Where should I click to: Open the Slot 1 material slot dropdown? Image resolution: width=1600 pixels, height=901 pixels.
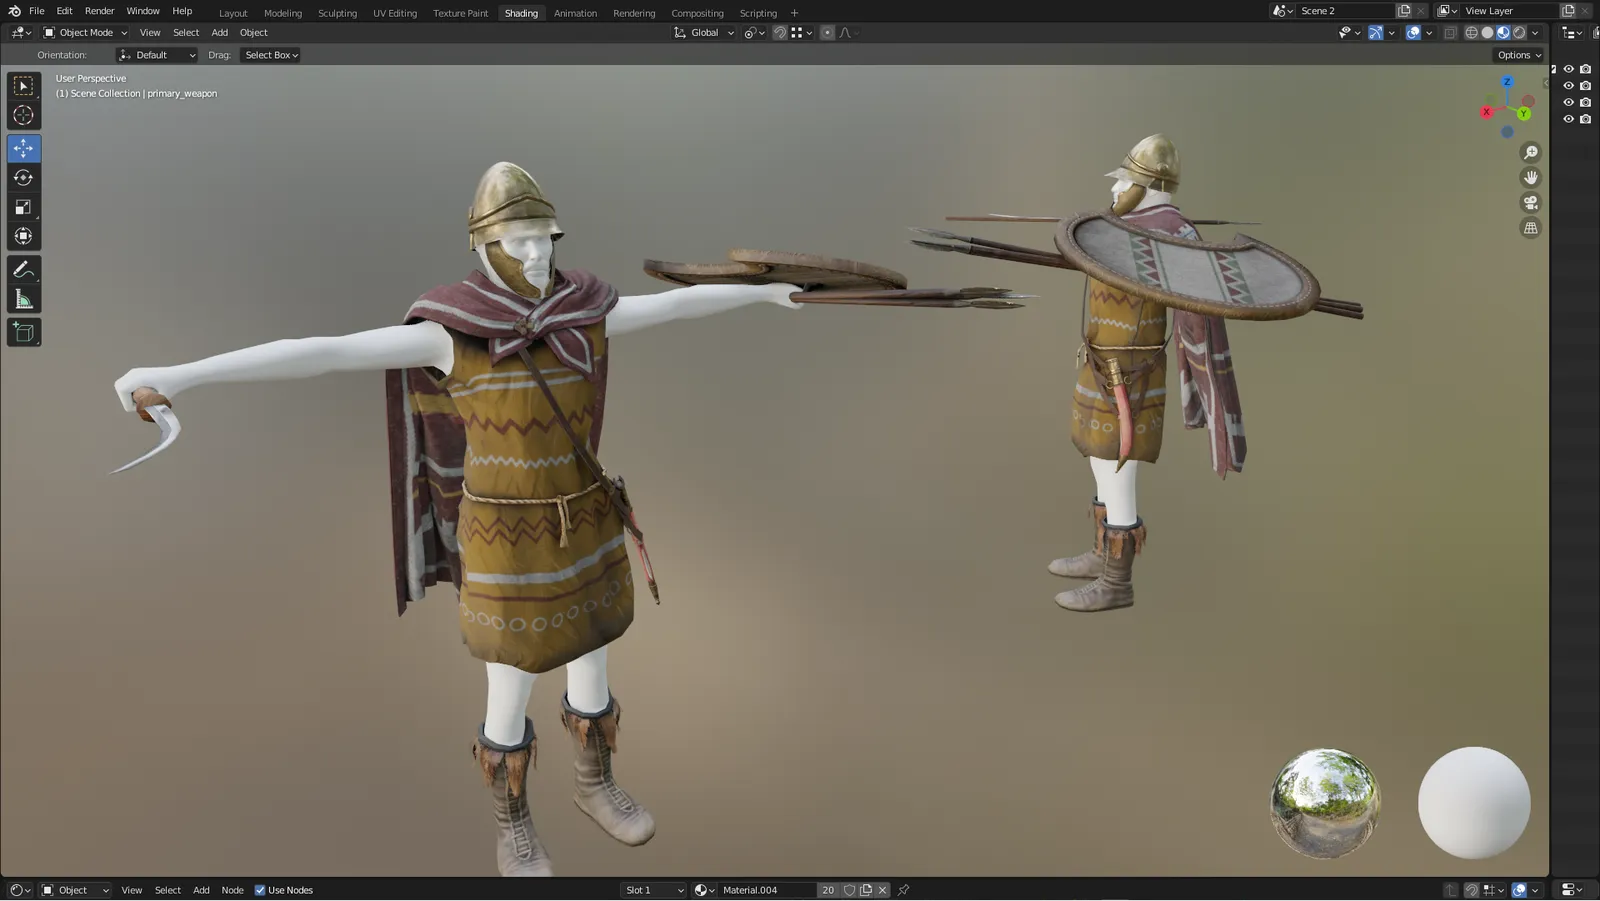[654, 890]
